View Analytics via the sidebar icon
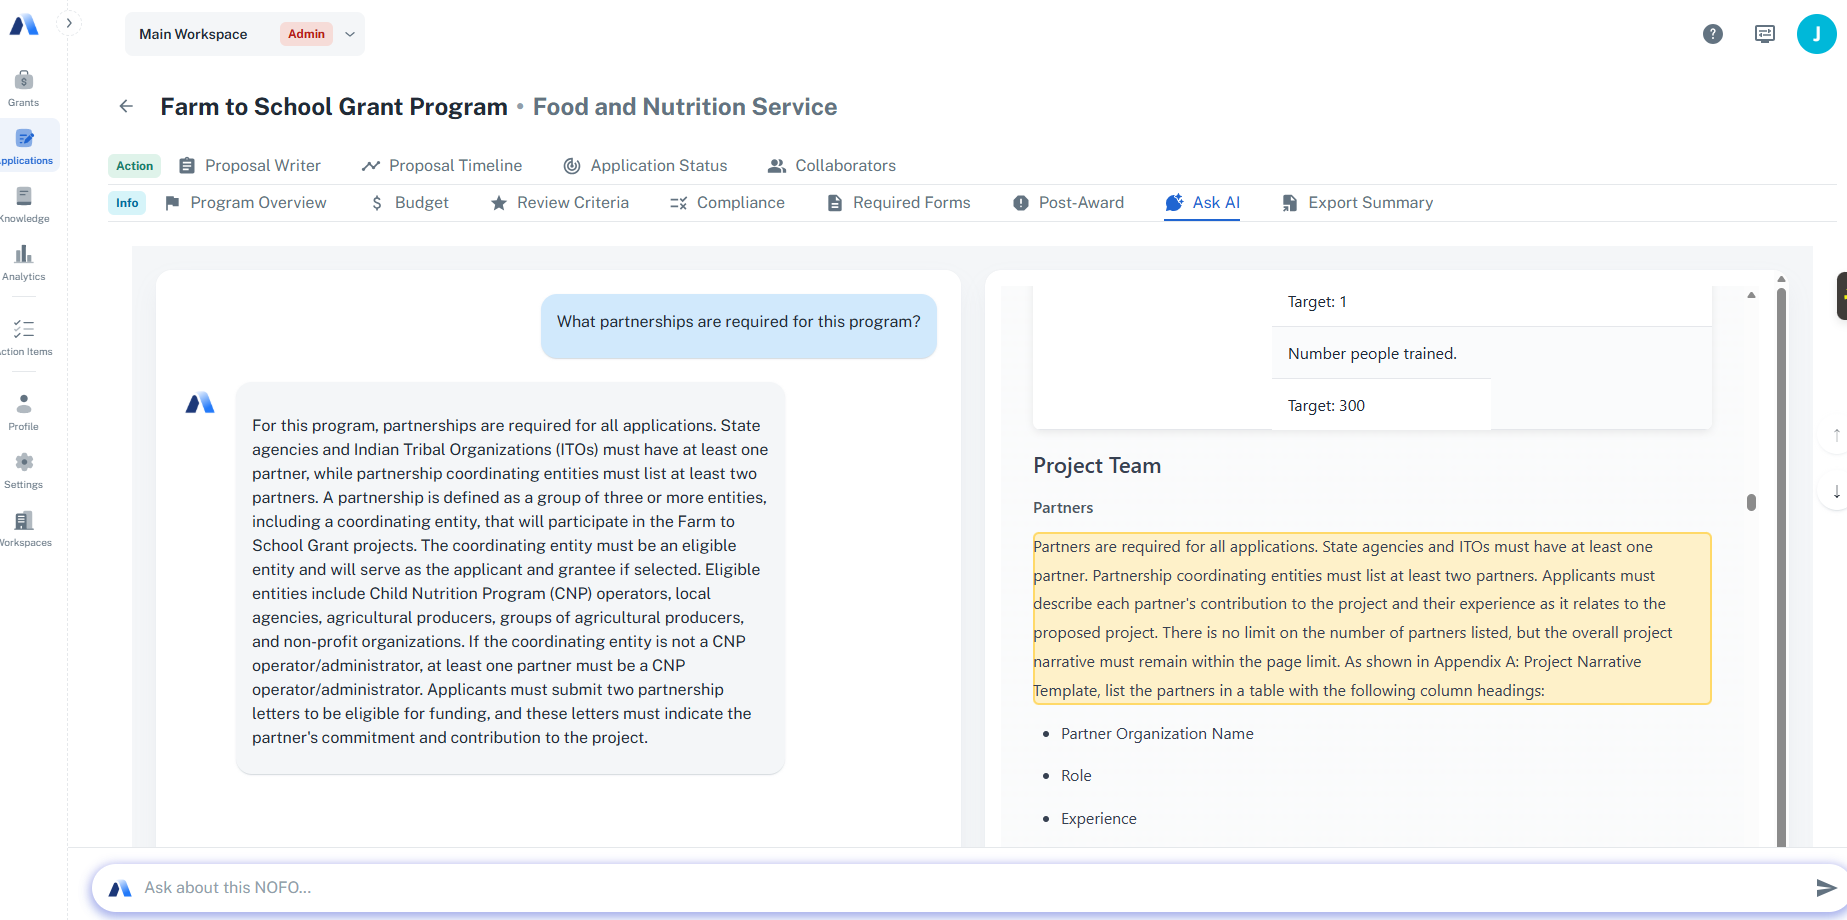This screenshot has width=1847, height=920. (22, 261)
